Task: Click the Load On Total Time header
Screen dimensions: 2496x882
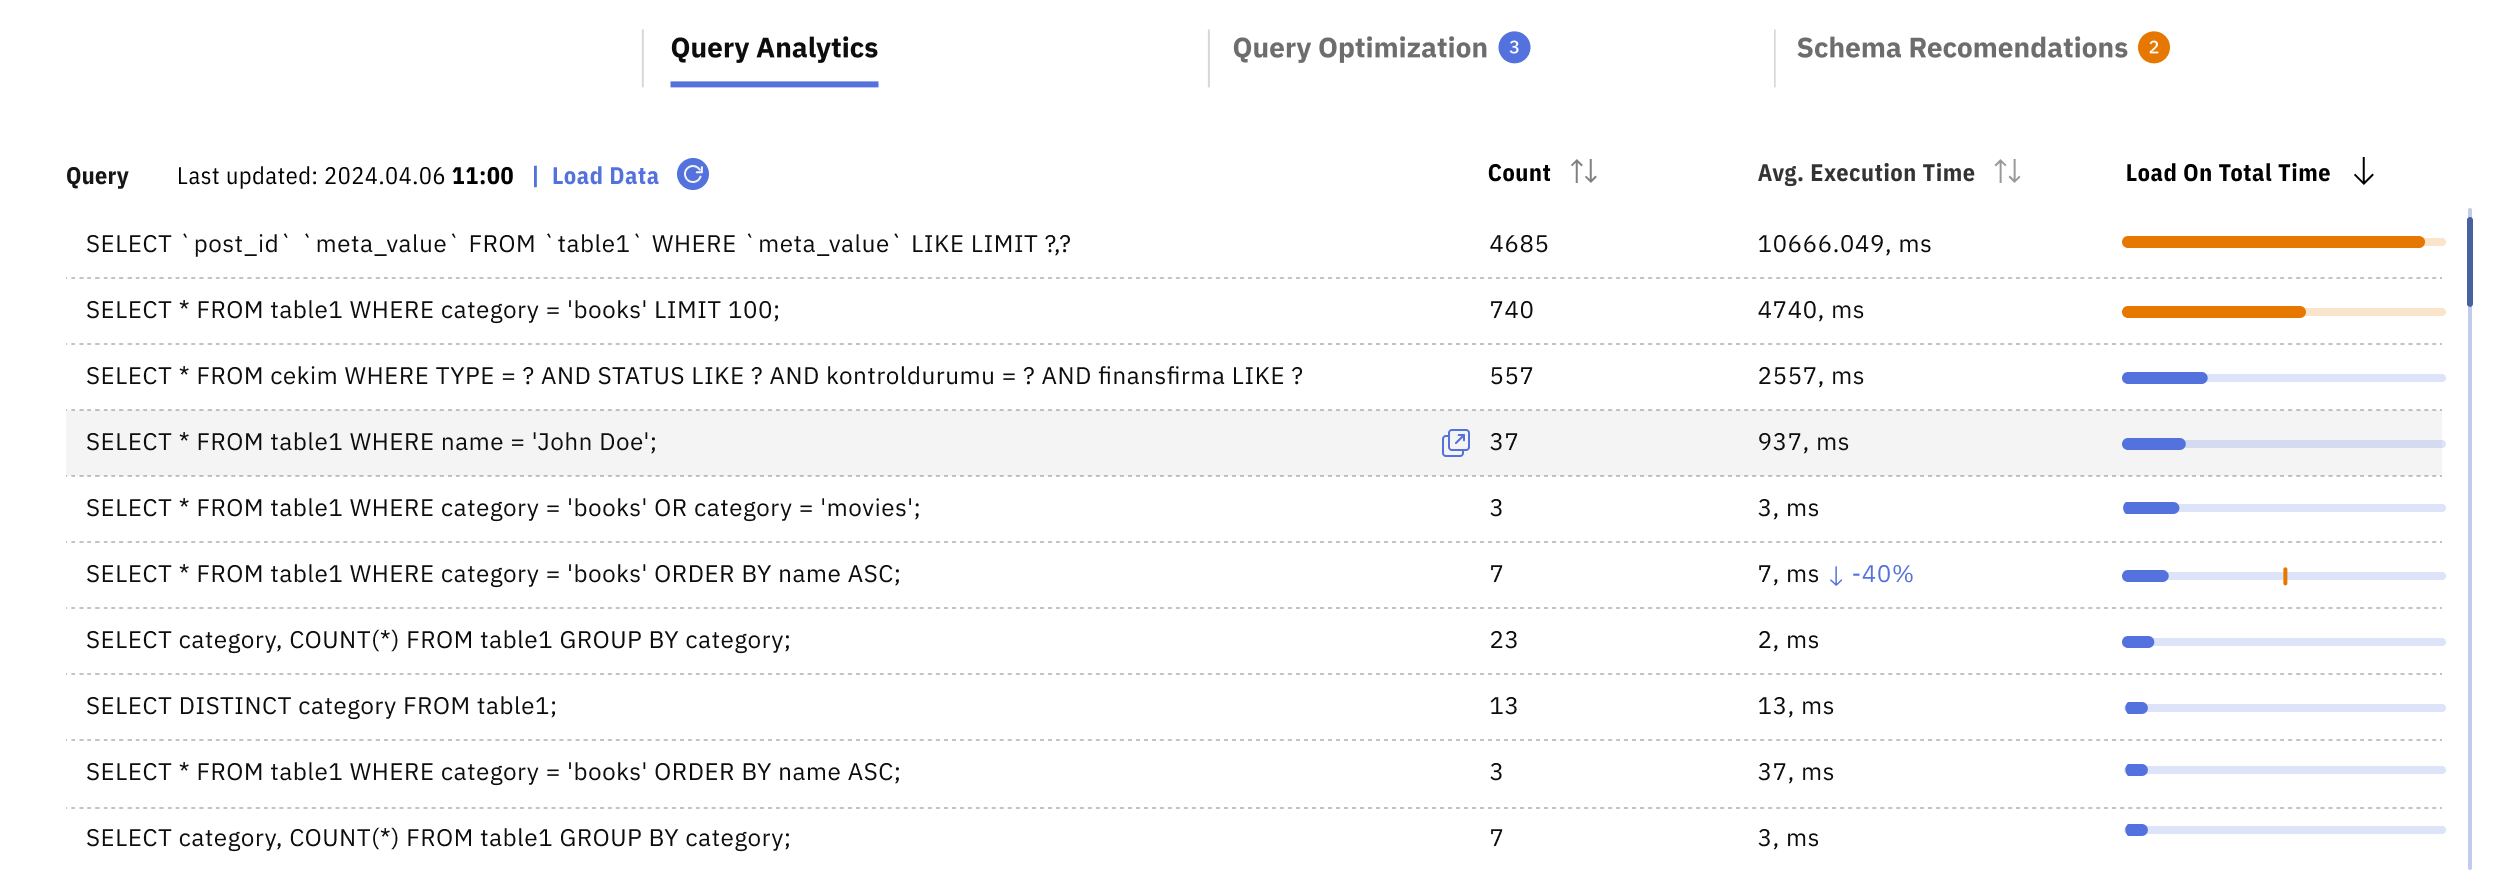Action: coord(2227,173)
